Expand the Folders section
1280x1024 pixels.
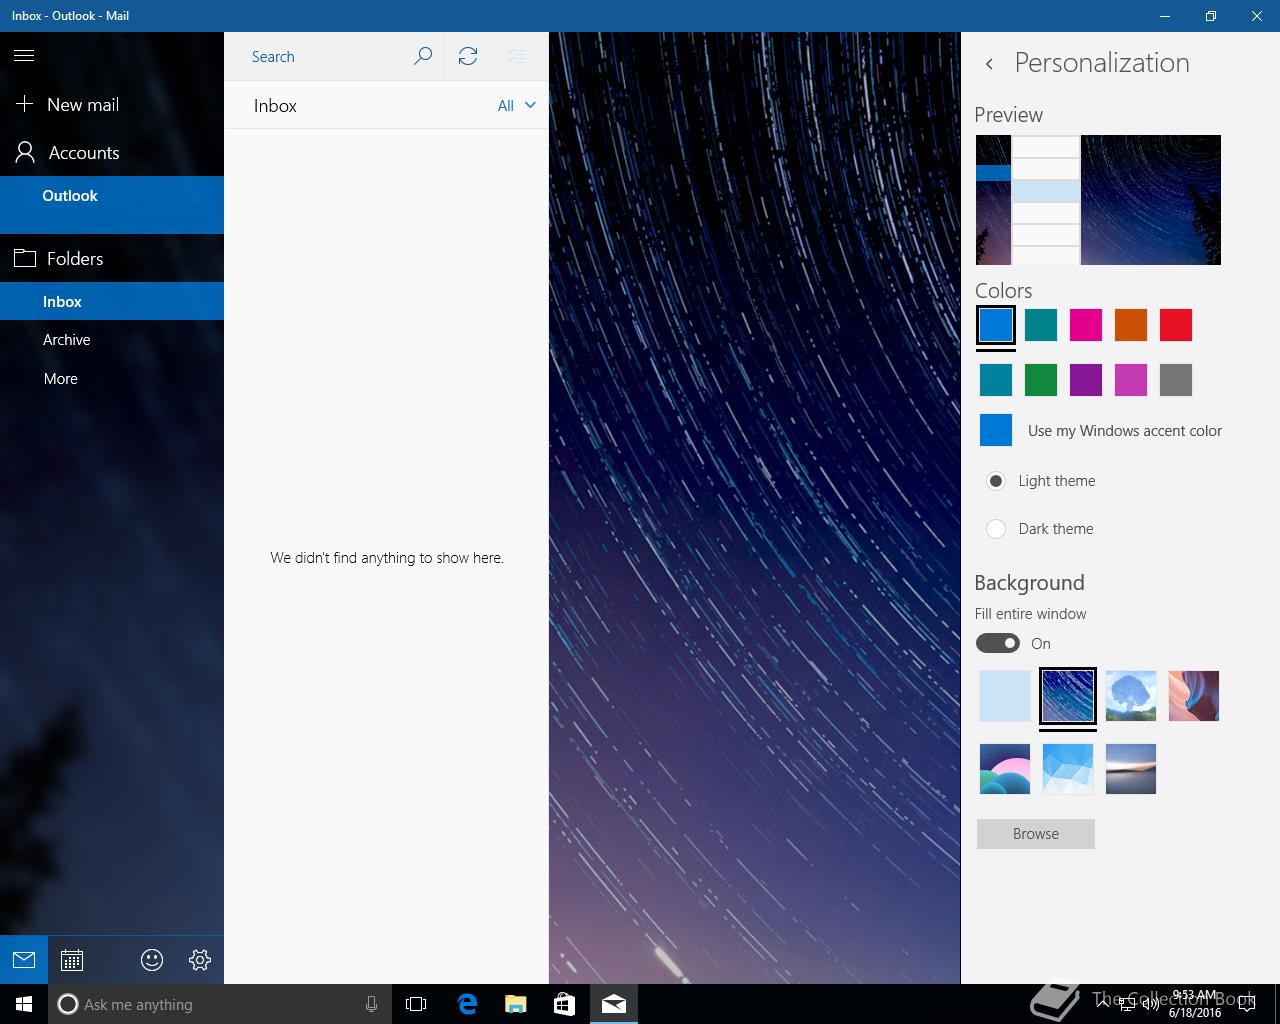click(x=74, y=259)
